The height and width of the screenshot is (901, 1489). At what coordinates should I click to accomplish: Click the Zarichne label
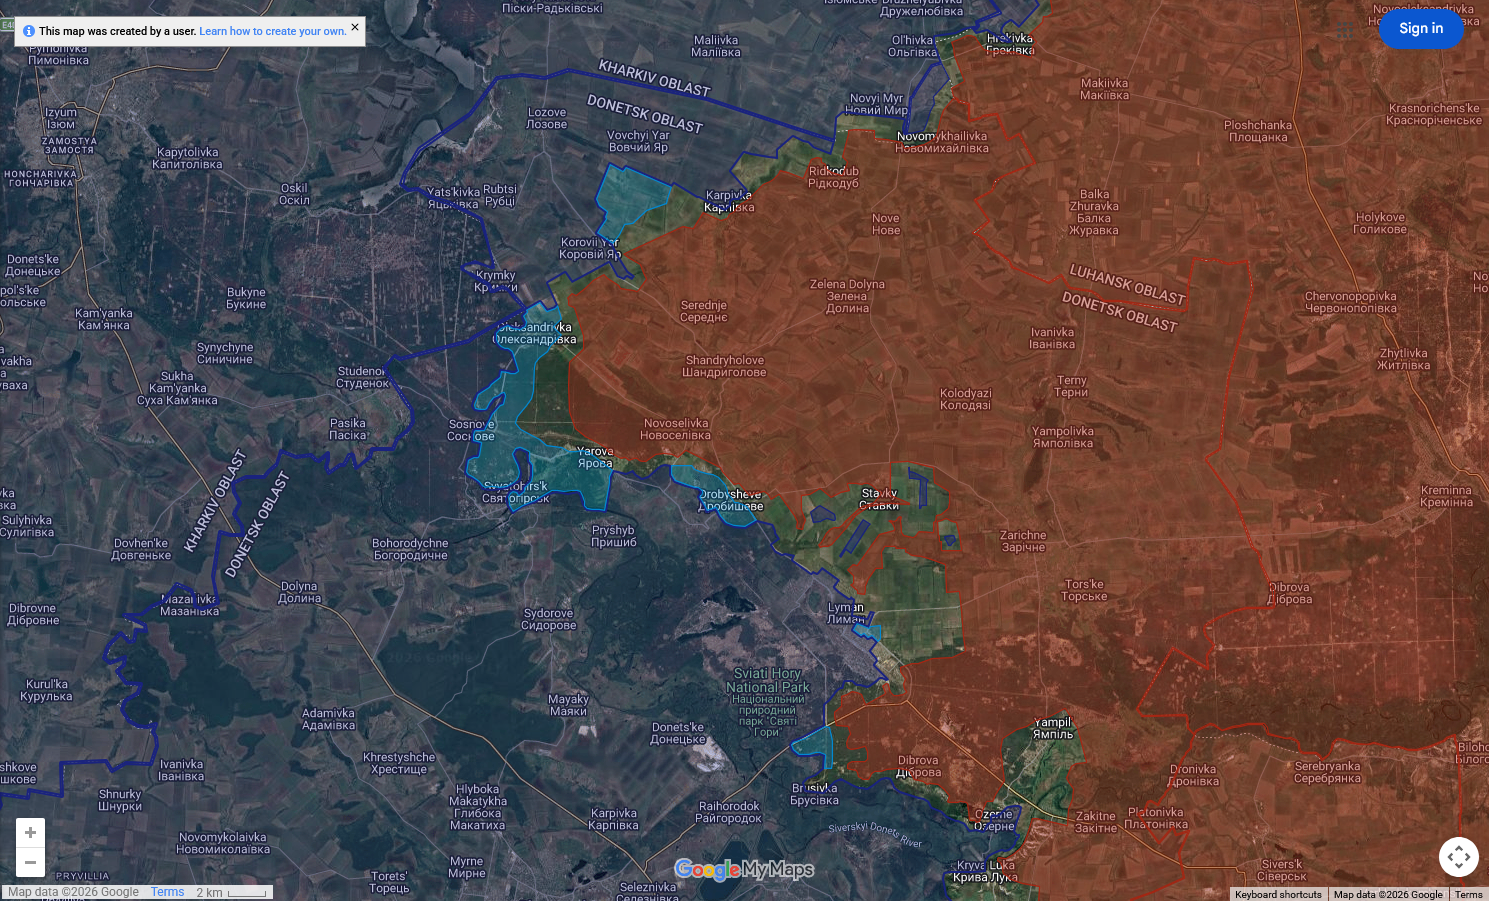[1023, 541]
